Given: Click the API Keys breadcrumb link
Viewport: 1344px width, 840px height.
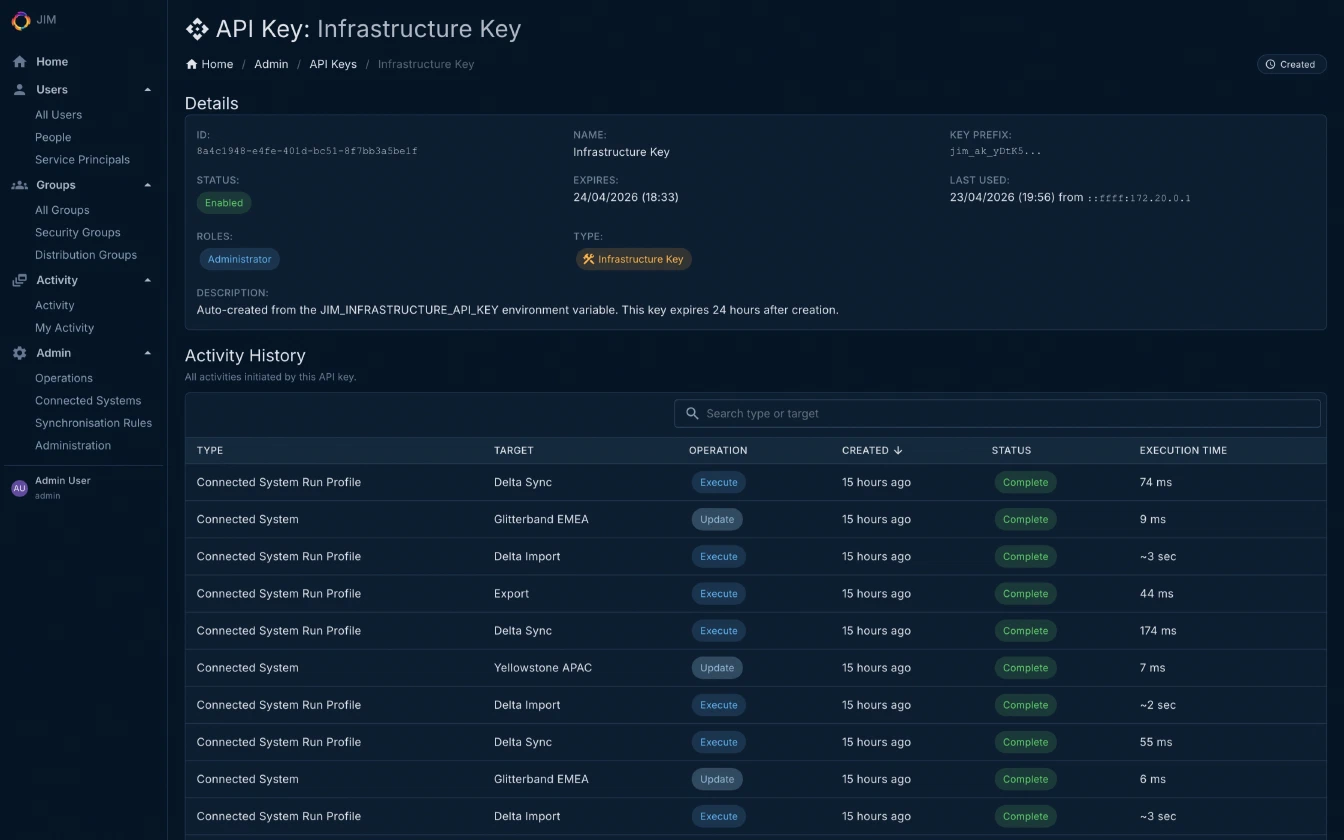Looking at the screenshot, I should click(333, 63).
